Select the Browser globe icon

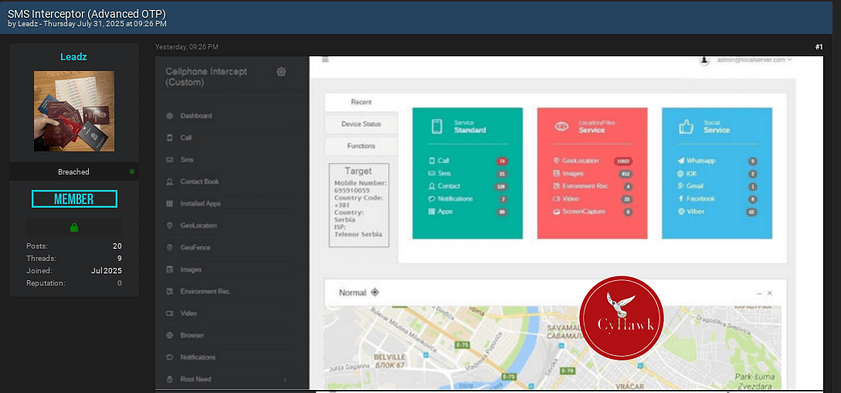169,336
